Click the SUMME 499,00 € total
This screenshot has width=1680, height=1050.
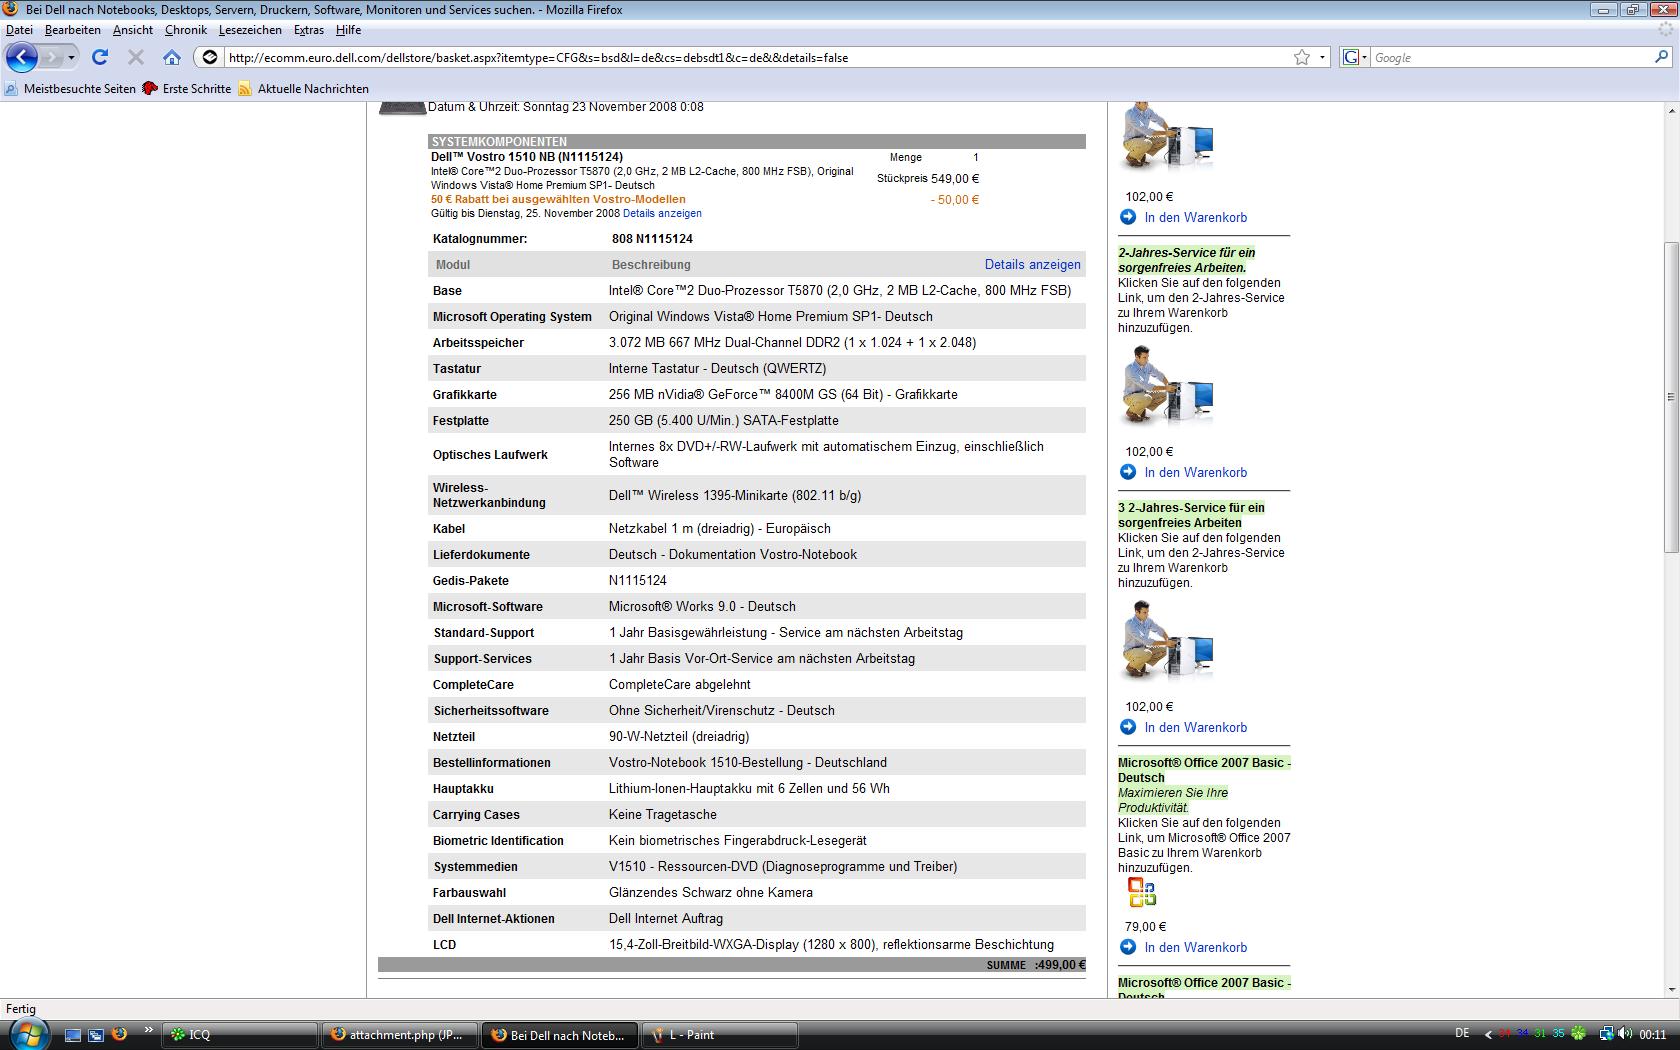tap(1035, 965)
